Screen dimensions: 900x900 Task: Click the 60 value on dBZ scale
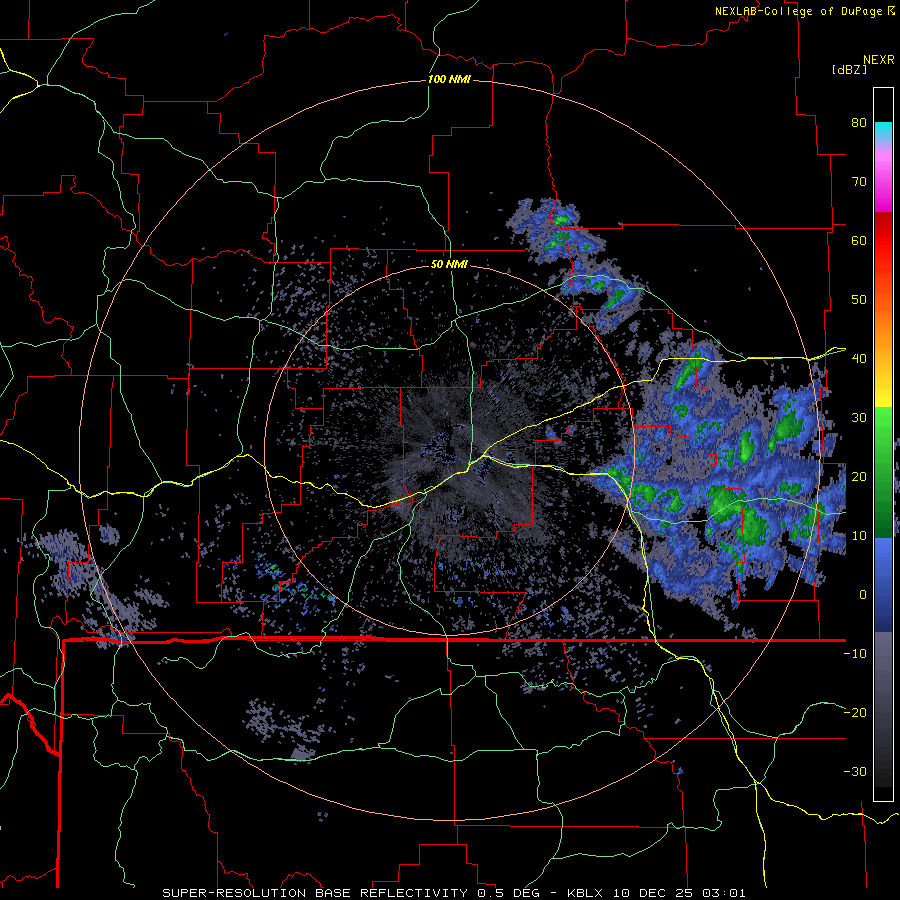pos(859,240)
